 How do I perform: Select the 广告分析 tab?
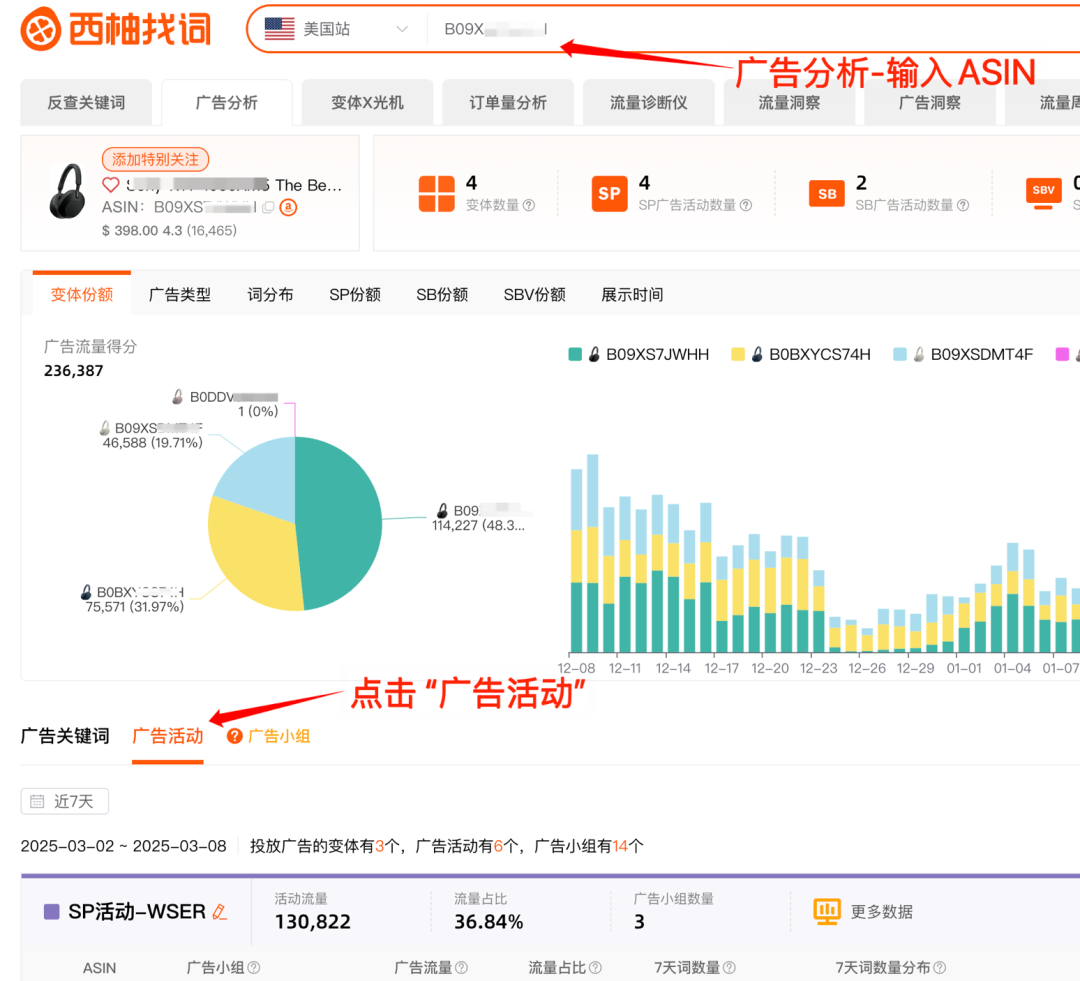coord(227,103)
